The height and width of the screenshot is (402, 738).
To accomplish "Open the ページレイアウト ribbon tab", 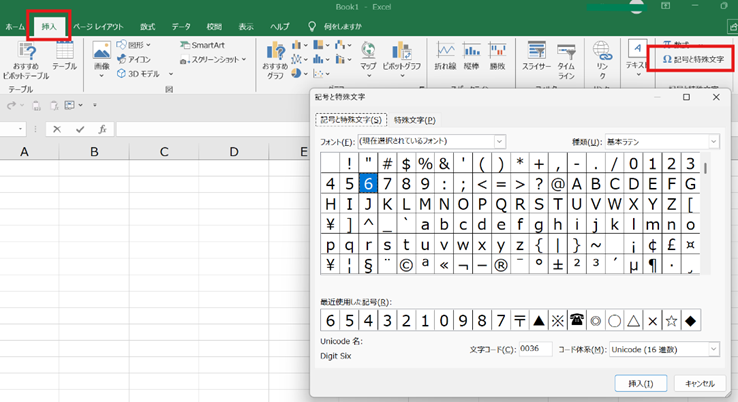I will (99, 25).
